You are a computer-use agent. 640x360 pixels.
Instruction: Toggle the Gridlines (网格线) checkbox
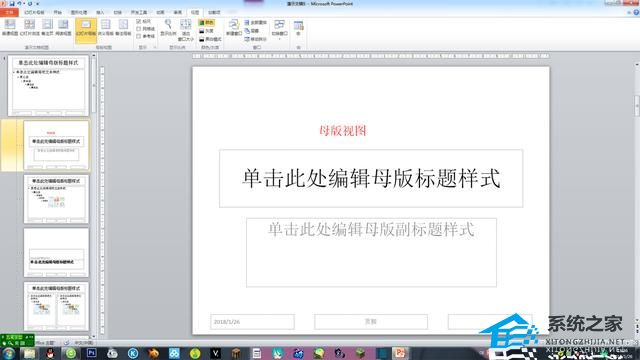(x=146, y=29)
